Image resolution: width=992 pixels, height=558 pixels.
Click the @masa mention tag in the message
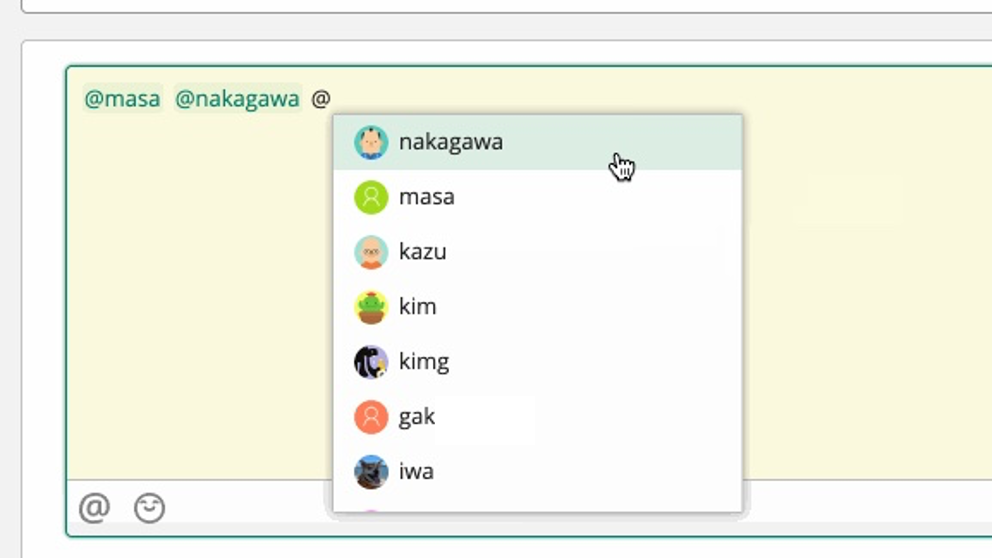click(122, 99)
